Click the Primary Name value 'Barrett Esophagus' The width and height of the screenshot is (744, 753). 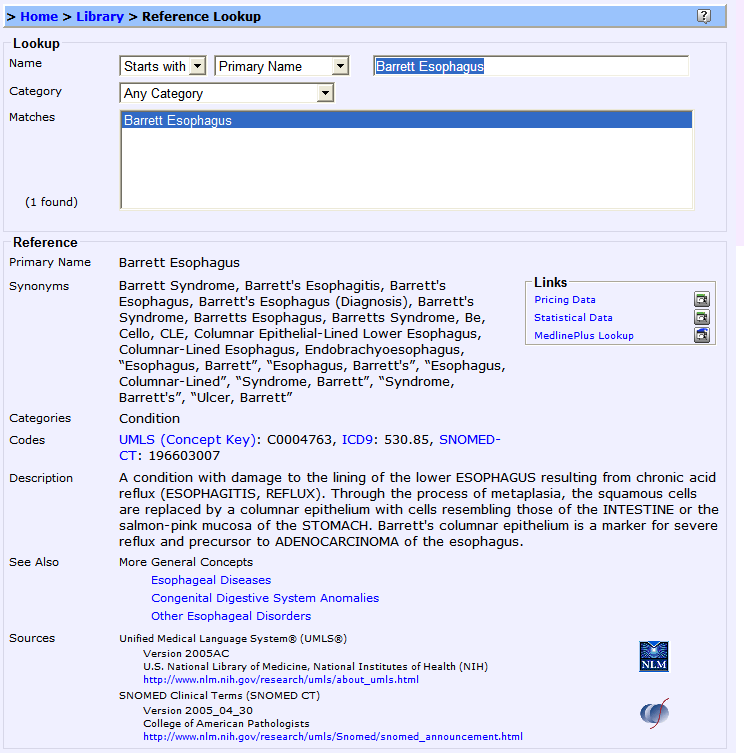[179, 263]
